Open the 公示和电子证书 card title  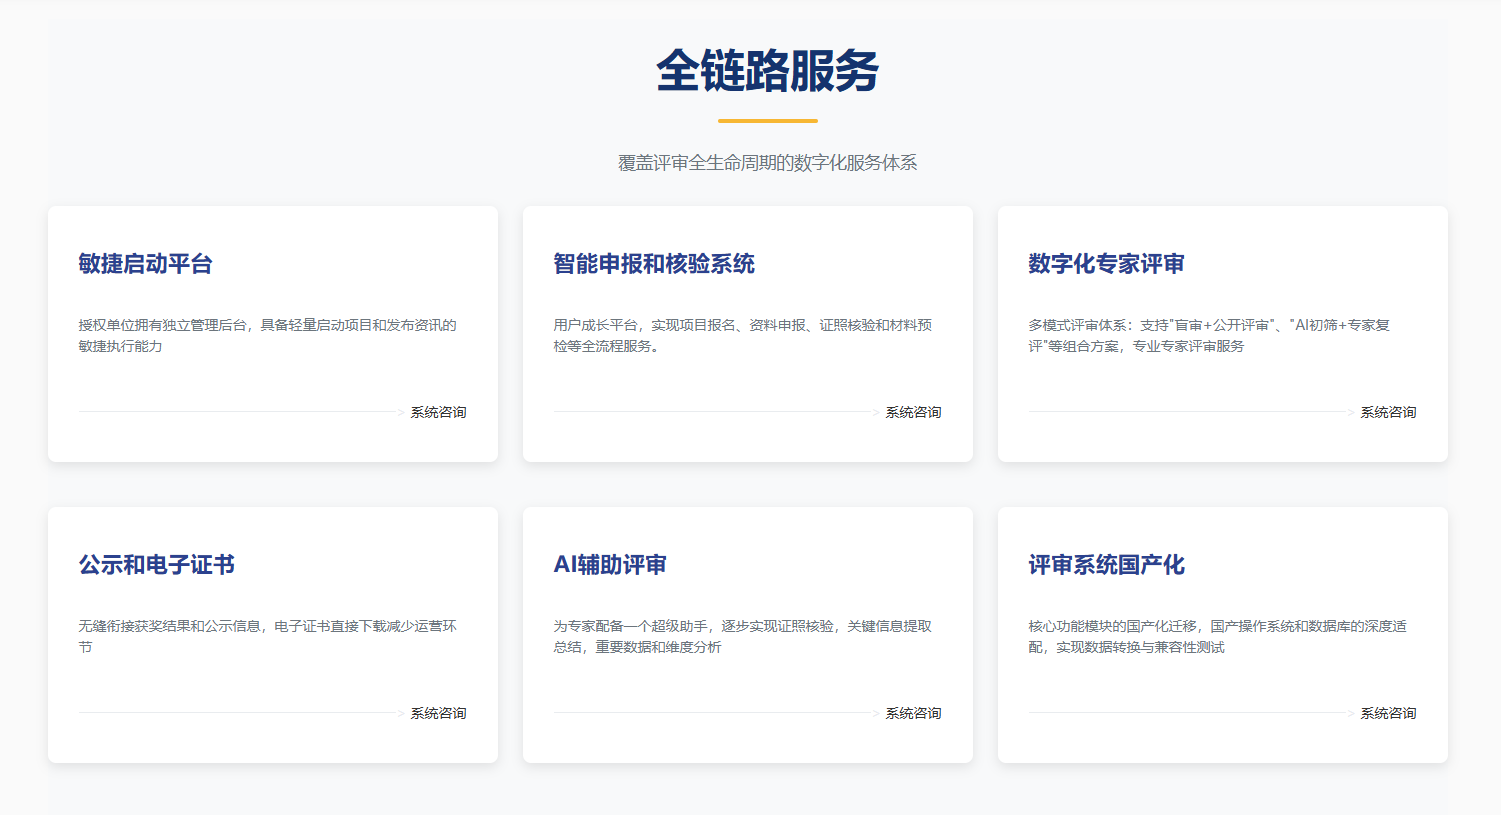click(x=157, y=565)
